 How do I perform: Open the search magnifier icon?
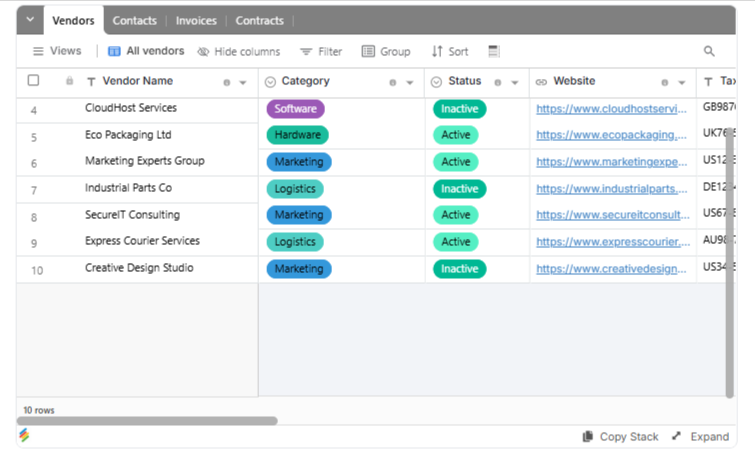coord(709,51)
